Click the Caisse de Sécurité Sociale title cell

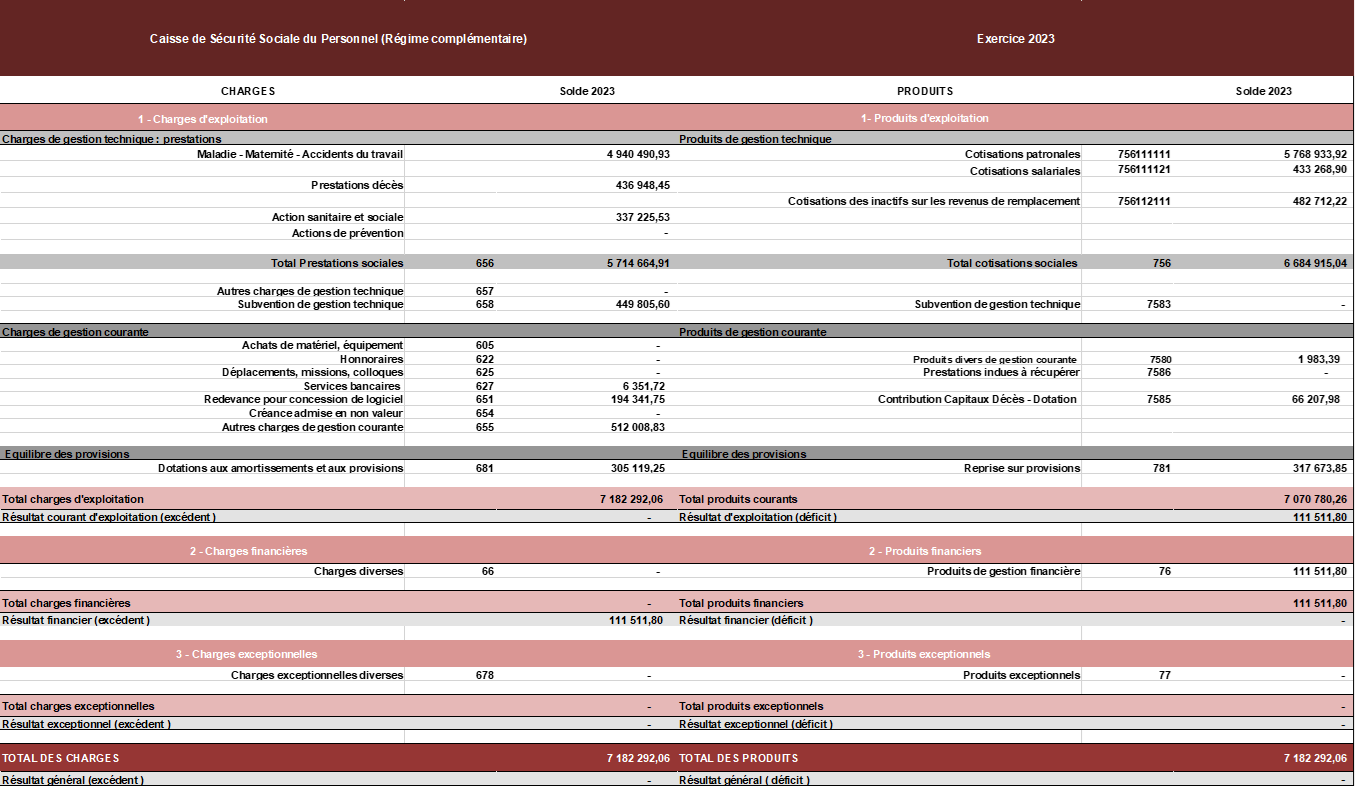click(338, 39)
